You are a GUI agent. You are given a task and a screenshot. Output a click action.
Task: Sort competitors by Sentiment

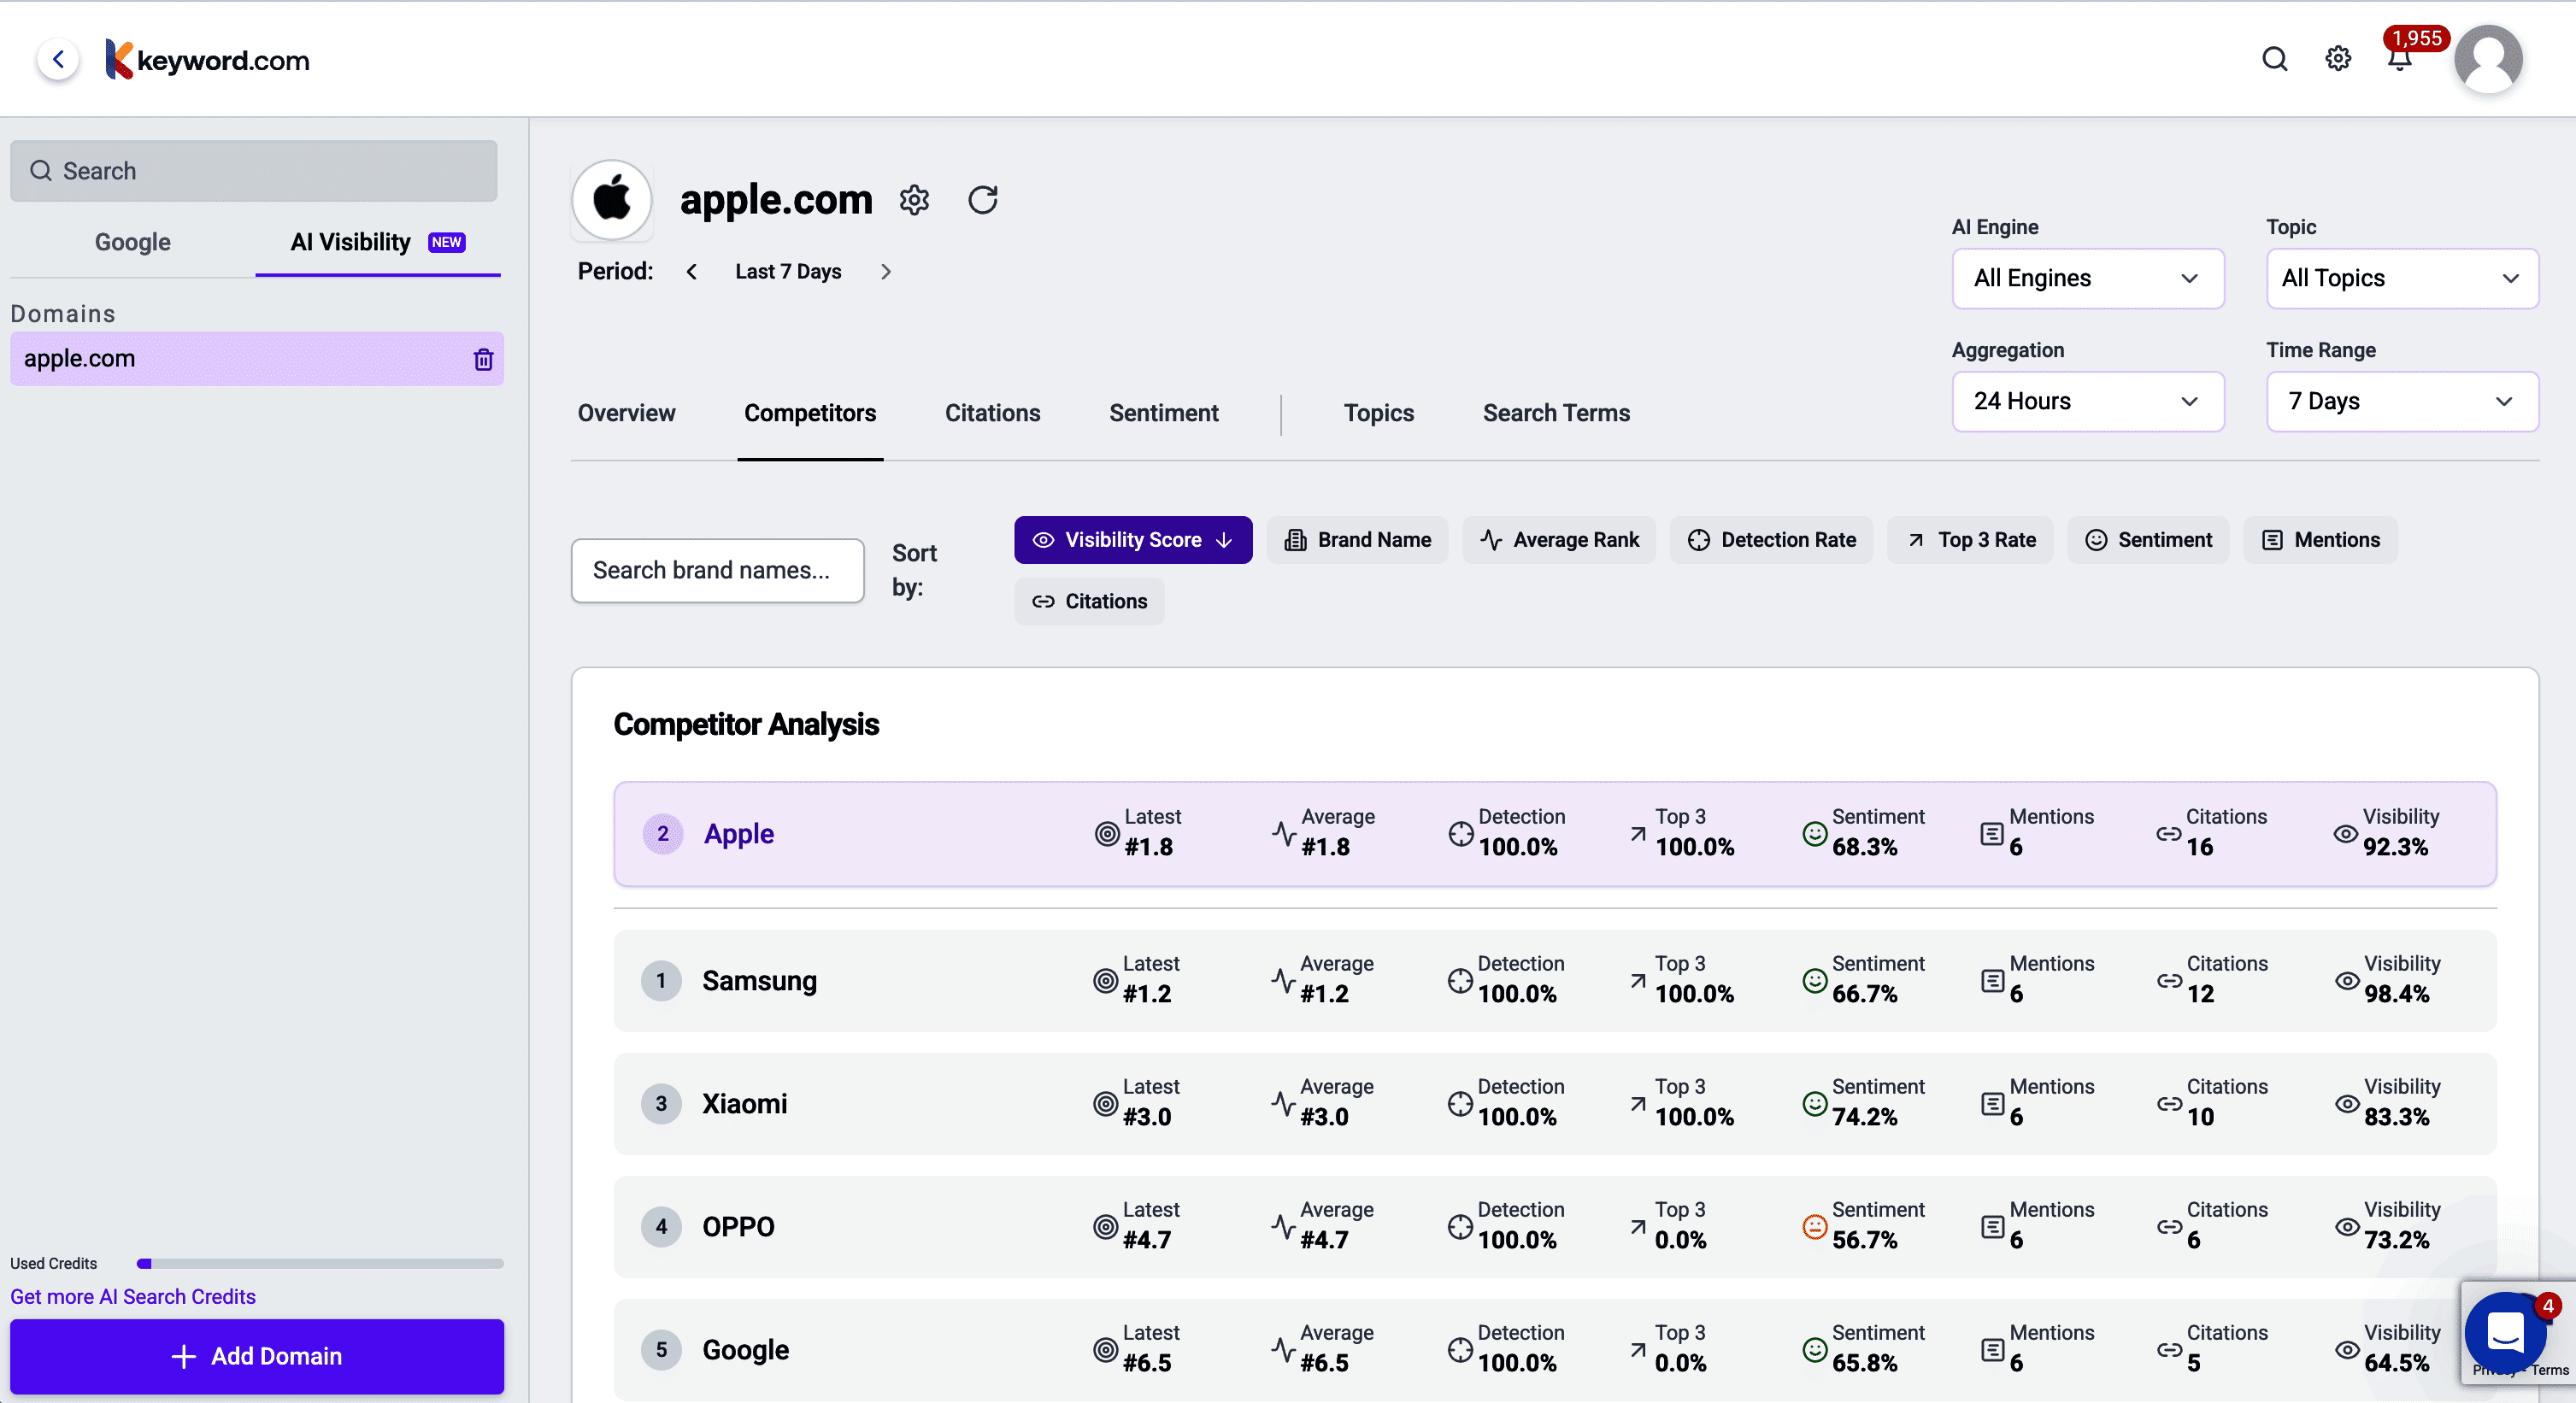2148,540
